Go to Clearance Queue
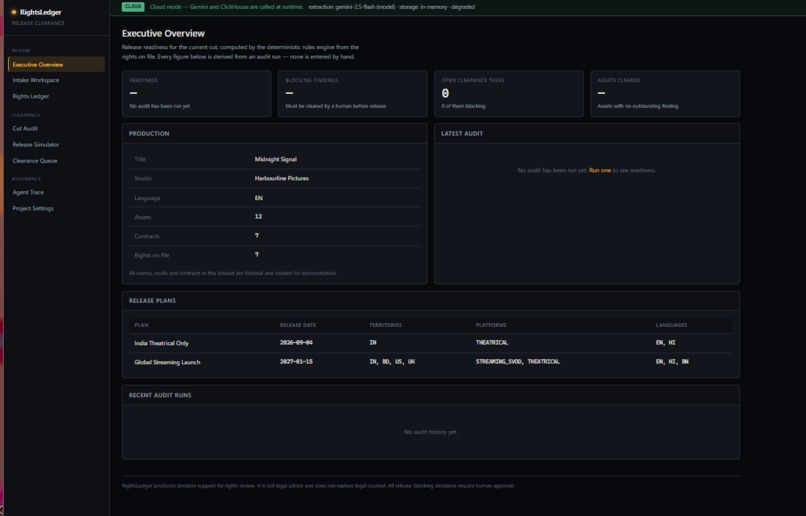This screenshot has width=806, height=516. pos(34,160)
